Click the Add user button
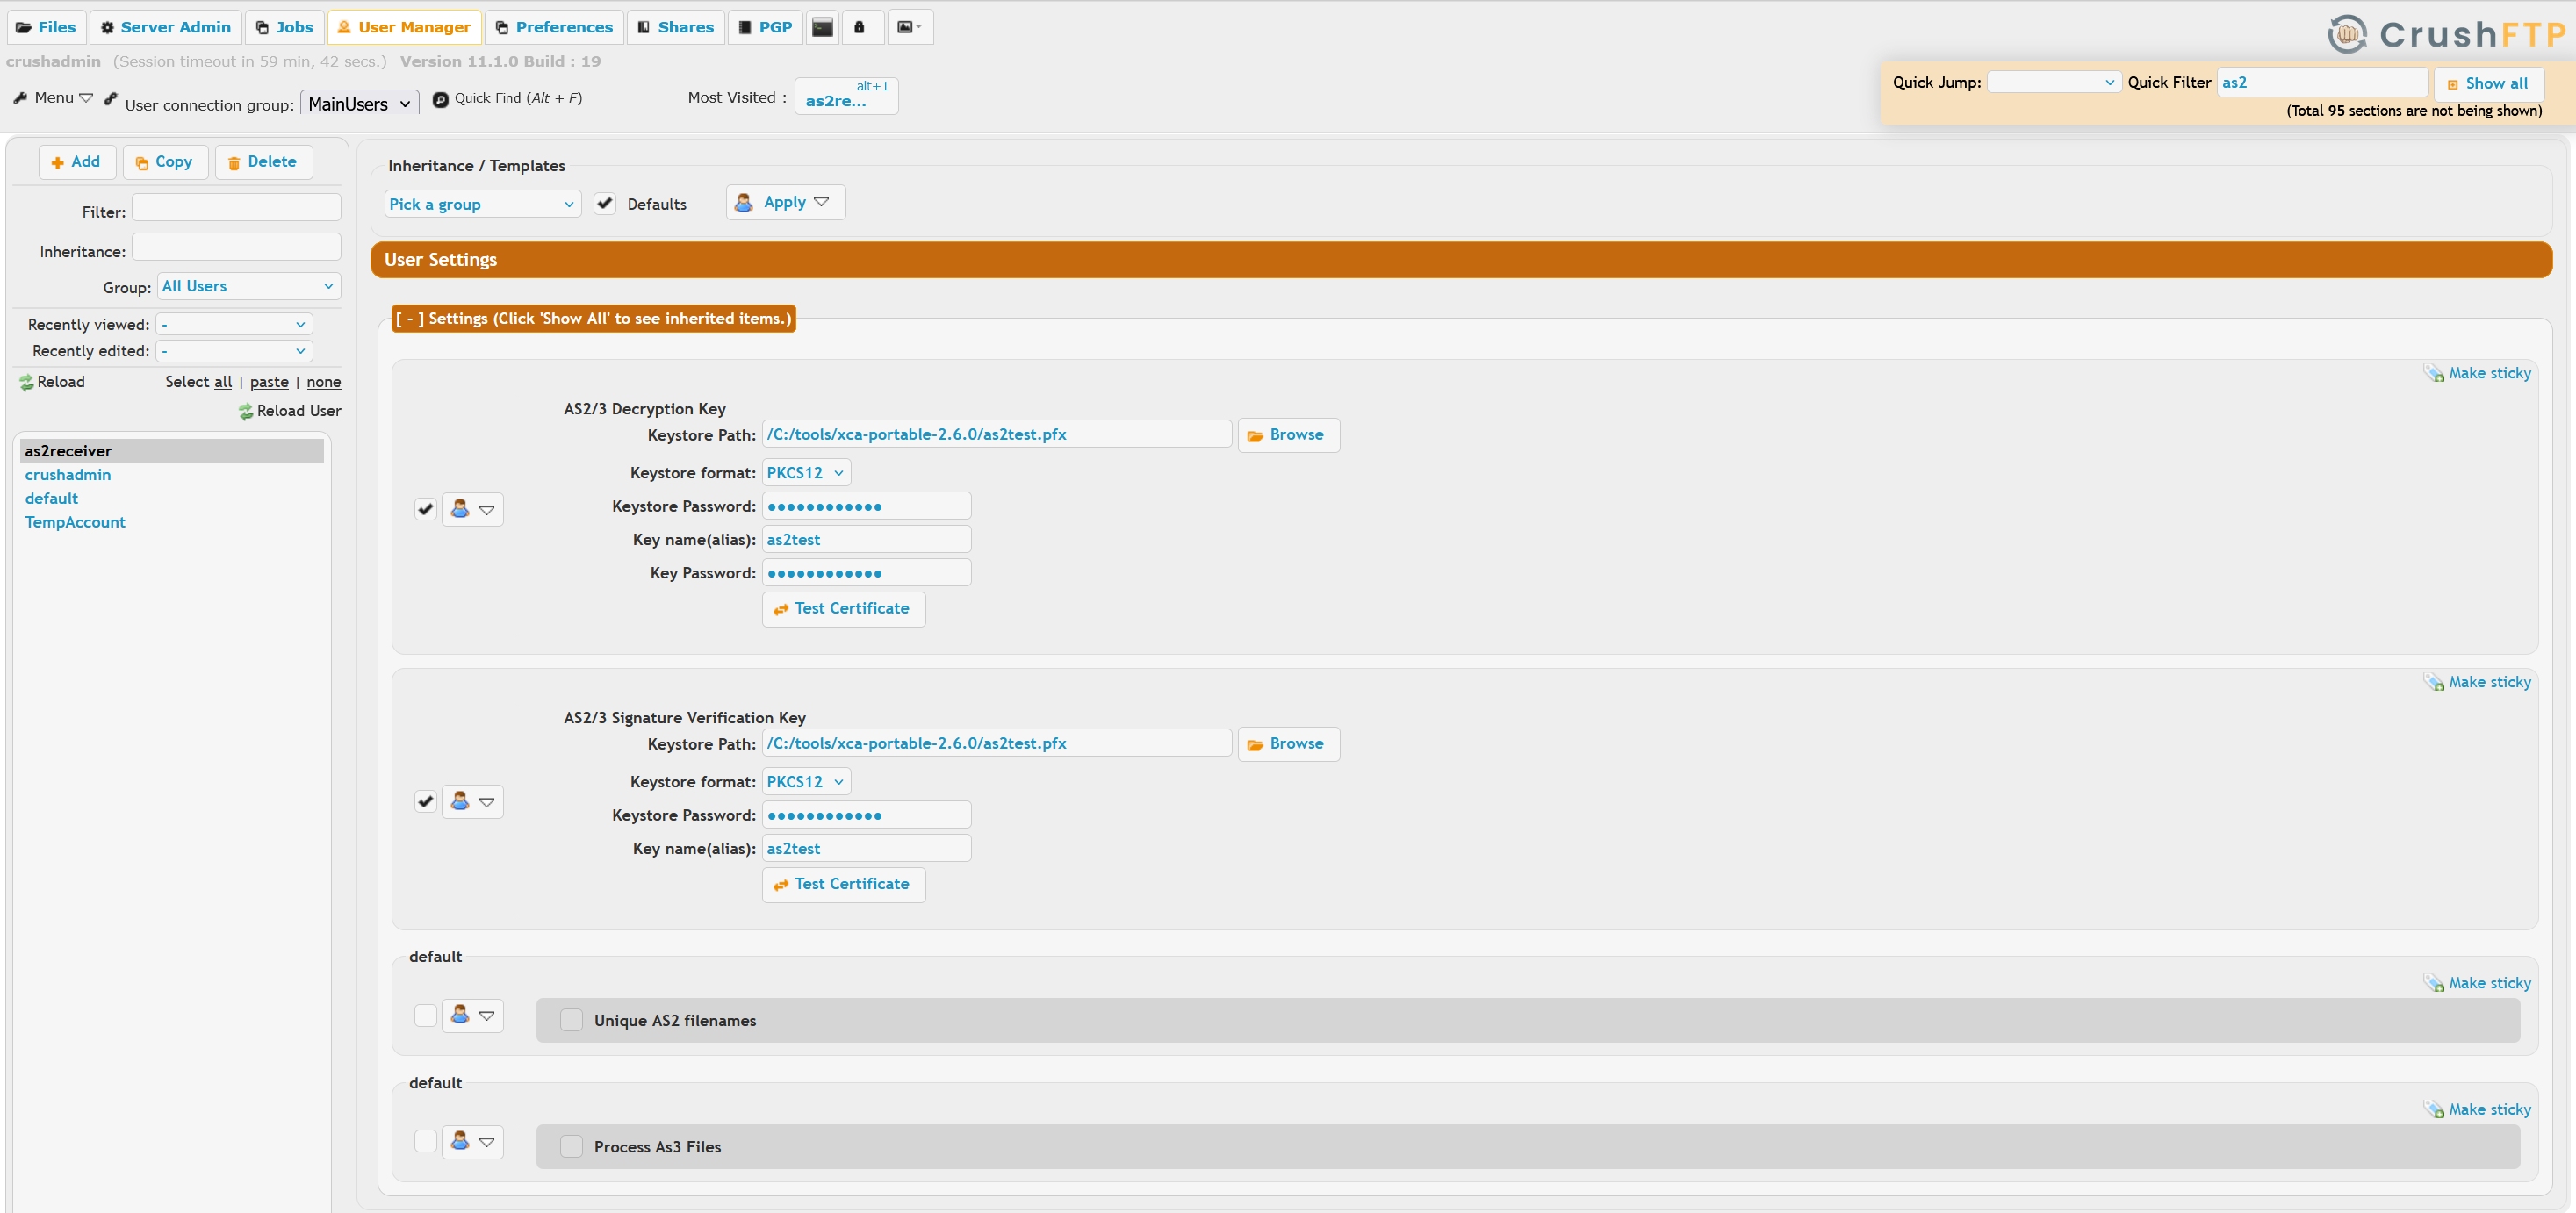 click(77, 162)
